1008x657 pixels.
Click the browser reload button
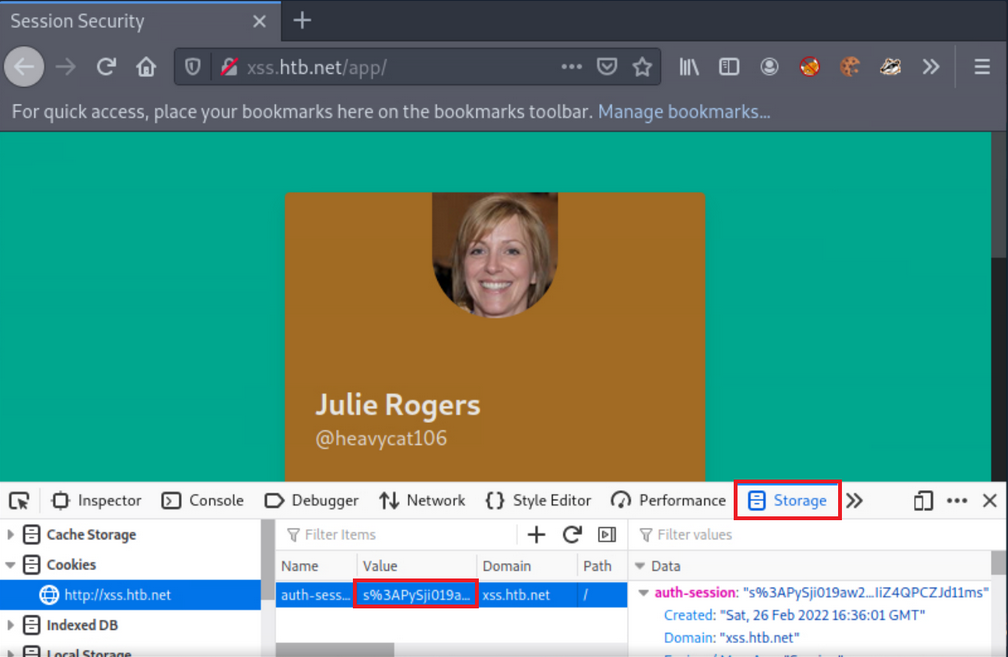(106, 67)
